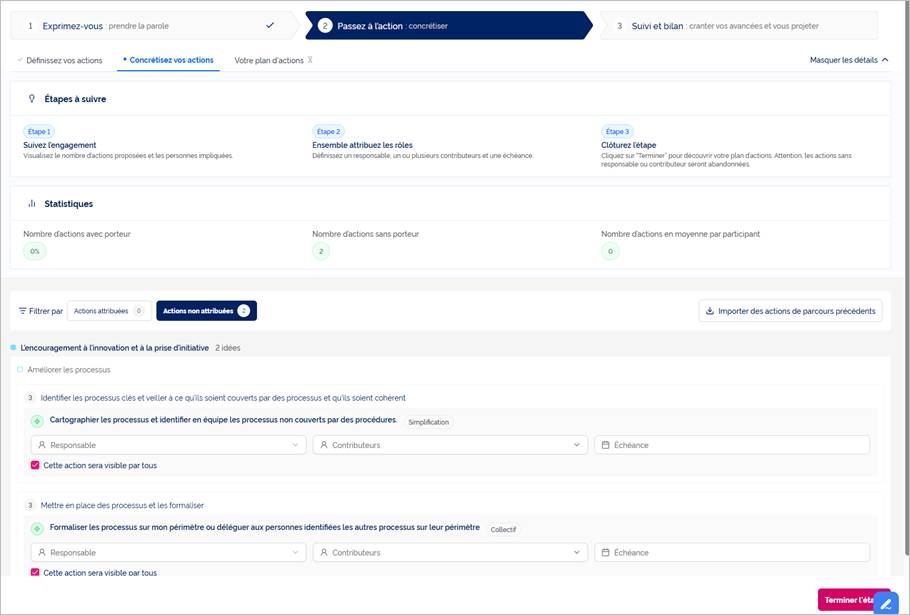This screenshot has height=615, width=910.
Task: Open Contributeurs dropdown for Cartographier action
Action: pyautogui.click(x=450, y=445)
